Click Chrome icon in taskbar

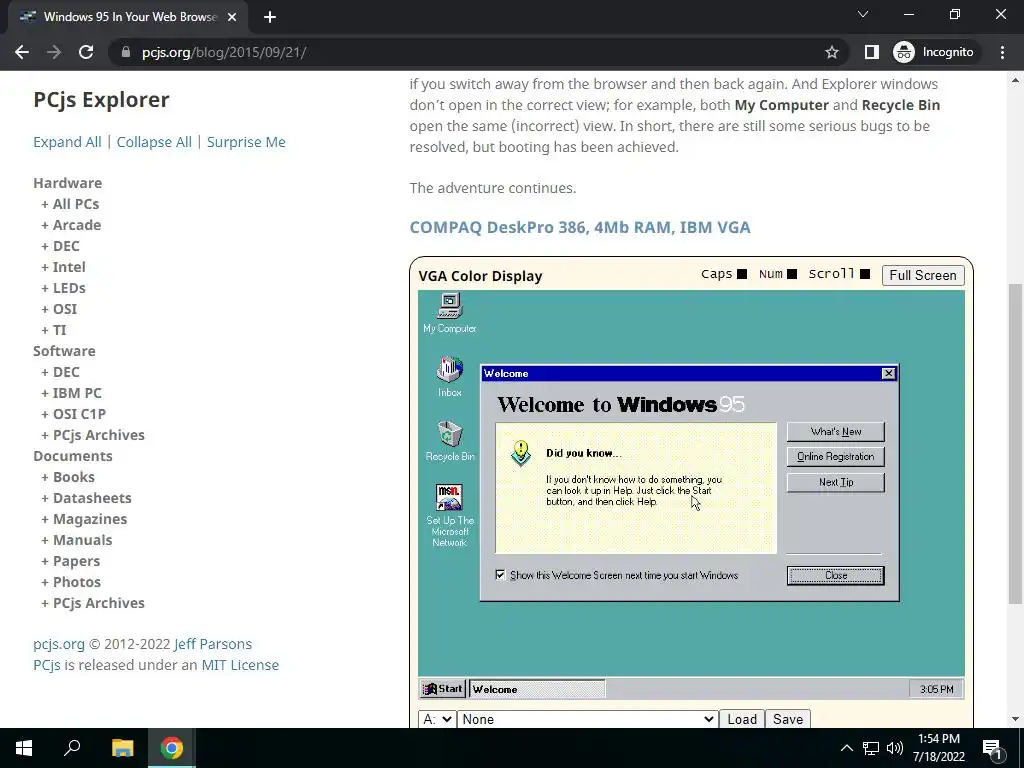(172, 748)
